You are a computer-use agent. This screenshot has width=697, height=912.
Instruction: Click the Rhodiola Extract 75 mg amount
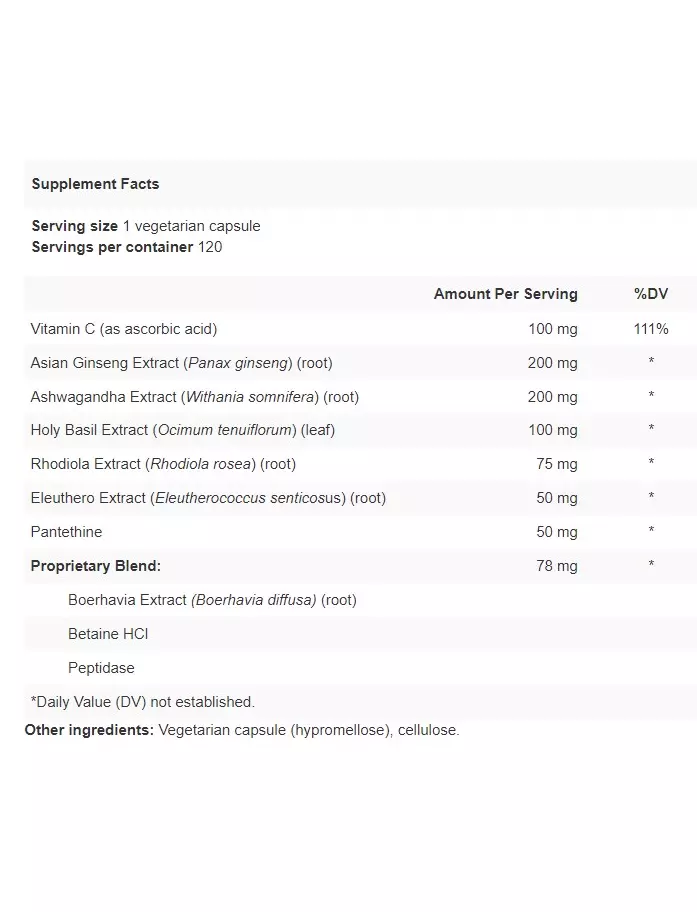click(557, 464)
